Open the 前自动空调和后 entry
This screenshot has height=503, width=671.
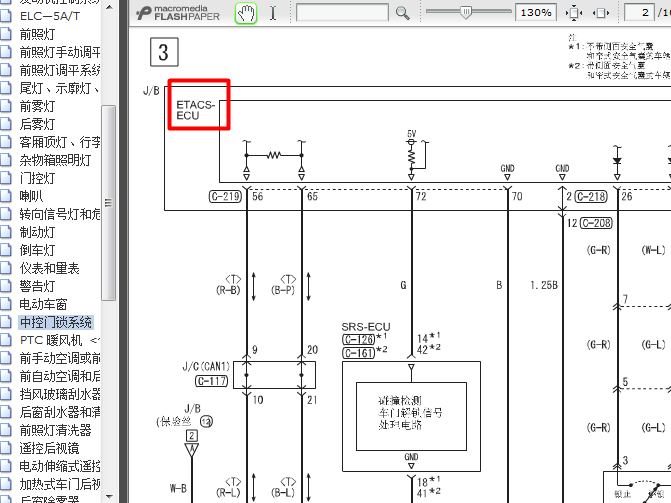click(60, 376)
